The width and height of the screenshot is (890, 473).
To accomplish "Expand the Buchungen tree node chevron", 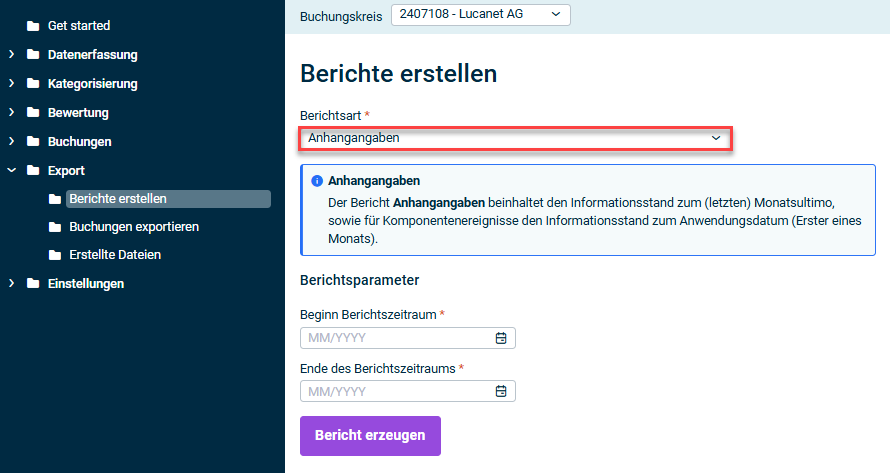I will point(11,141).
